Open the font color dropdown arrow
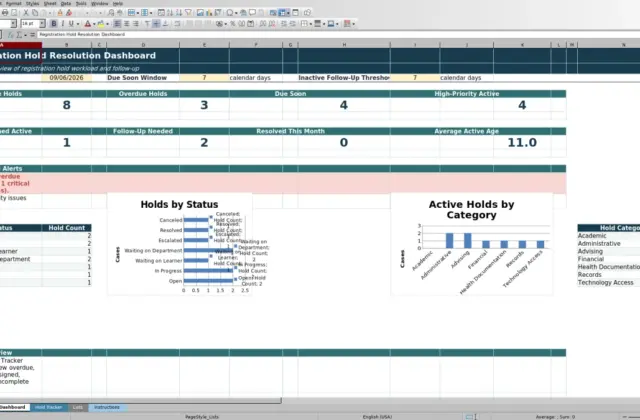 94,24
